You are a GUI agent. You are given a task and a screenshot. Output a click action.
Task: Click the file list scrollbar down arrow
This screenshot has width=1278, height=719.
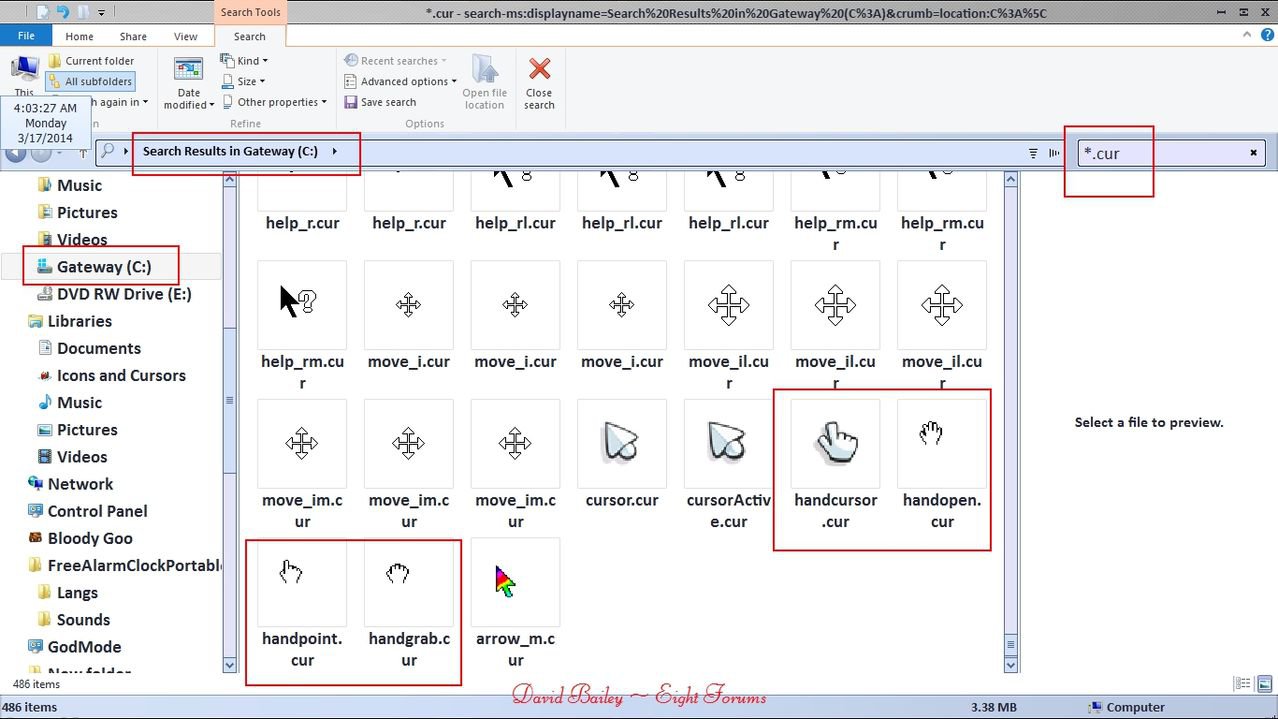(x=1010, y=664)
